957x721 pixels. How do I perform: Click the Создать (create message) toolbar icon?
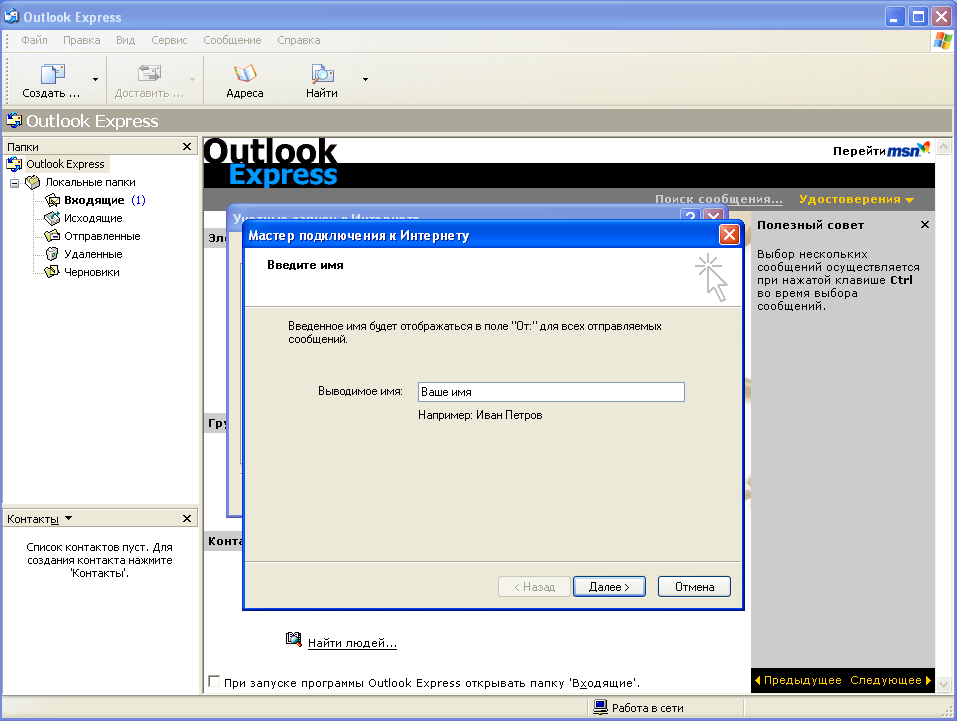52,74
